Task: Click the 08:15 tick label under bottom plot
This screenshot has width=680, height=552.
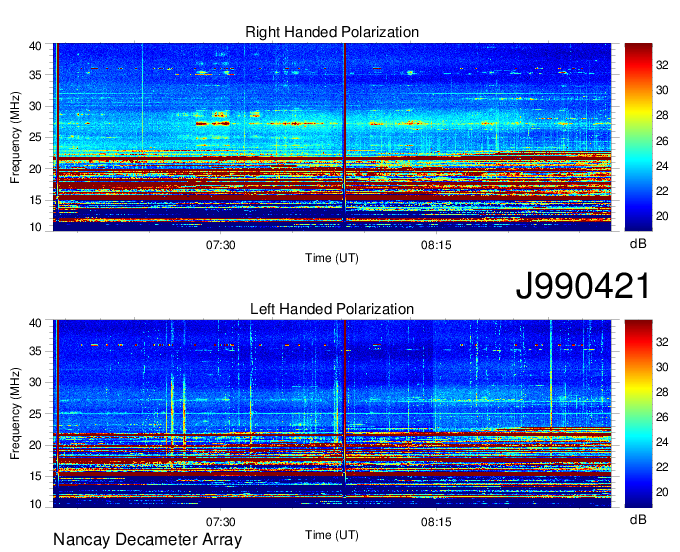Action: [436, 522]
